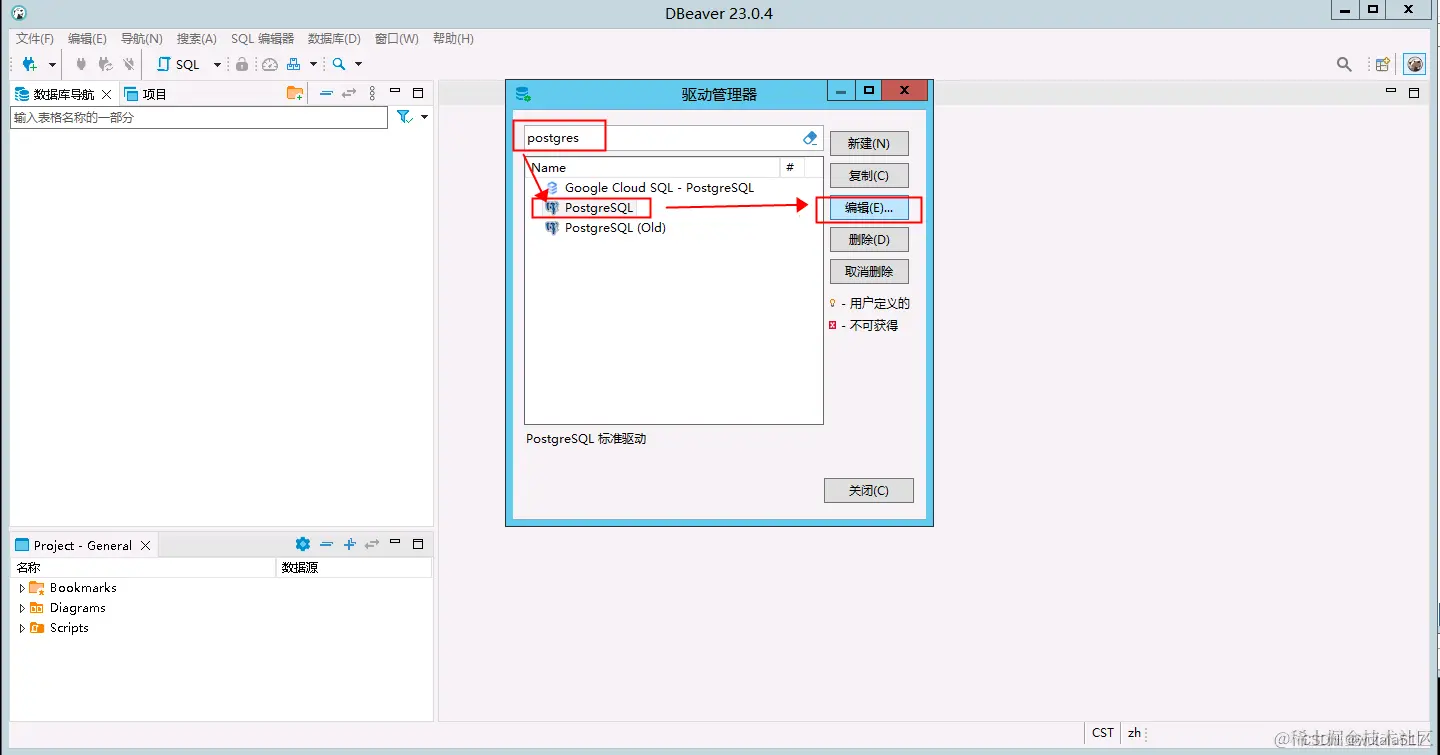Screen dimensions: 1440x755
Task: Click the Name column header
Action: coord(653,167)
